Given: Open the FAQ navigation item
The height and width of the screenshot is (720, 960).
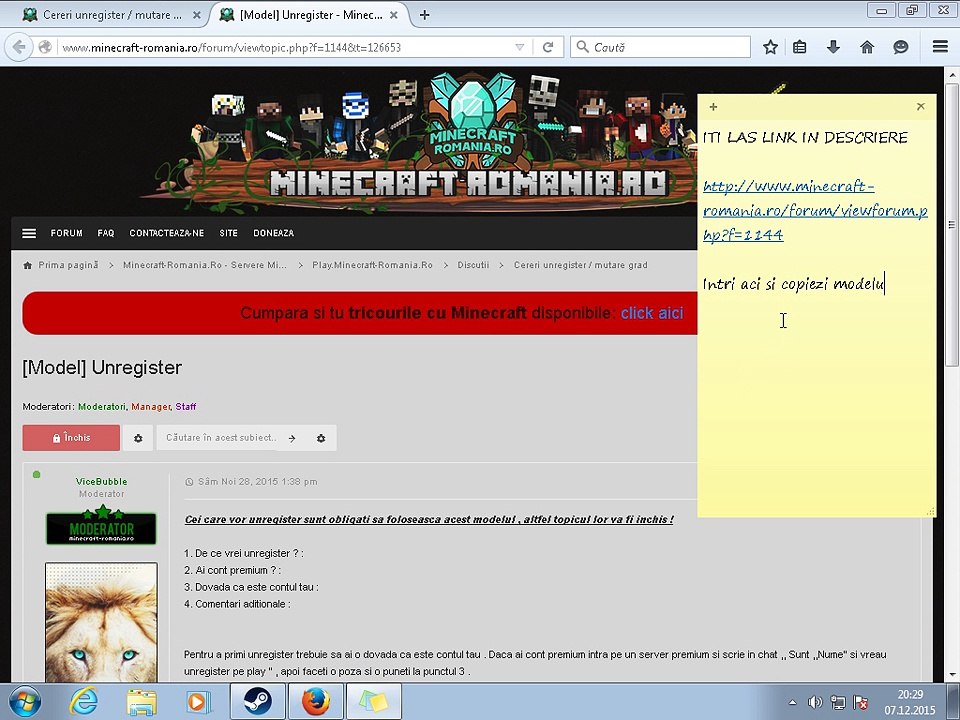Looking at the screenshot, I should [x=106, y=233].
